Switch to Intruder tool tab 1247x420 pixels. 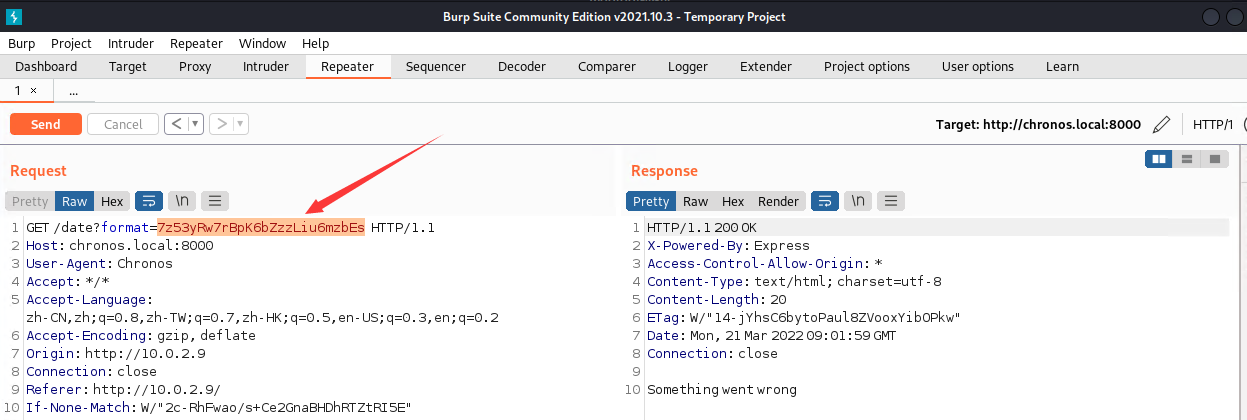click(x=266, y=67)
